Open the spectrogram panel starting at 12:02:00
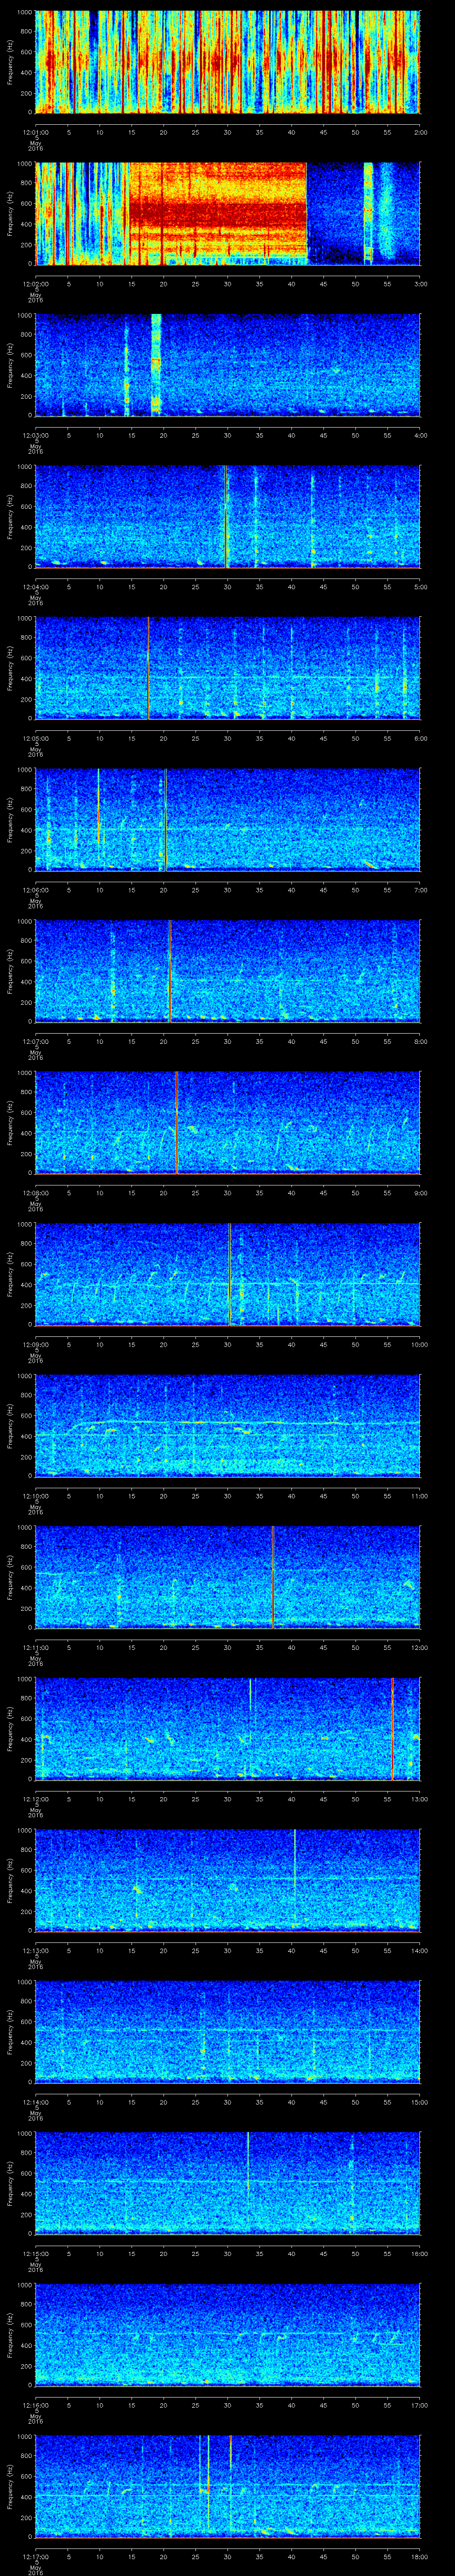This screenshot has height=2576, width=455. (228, 213)
